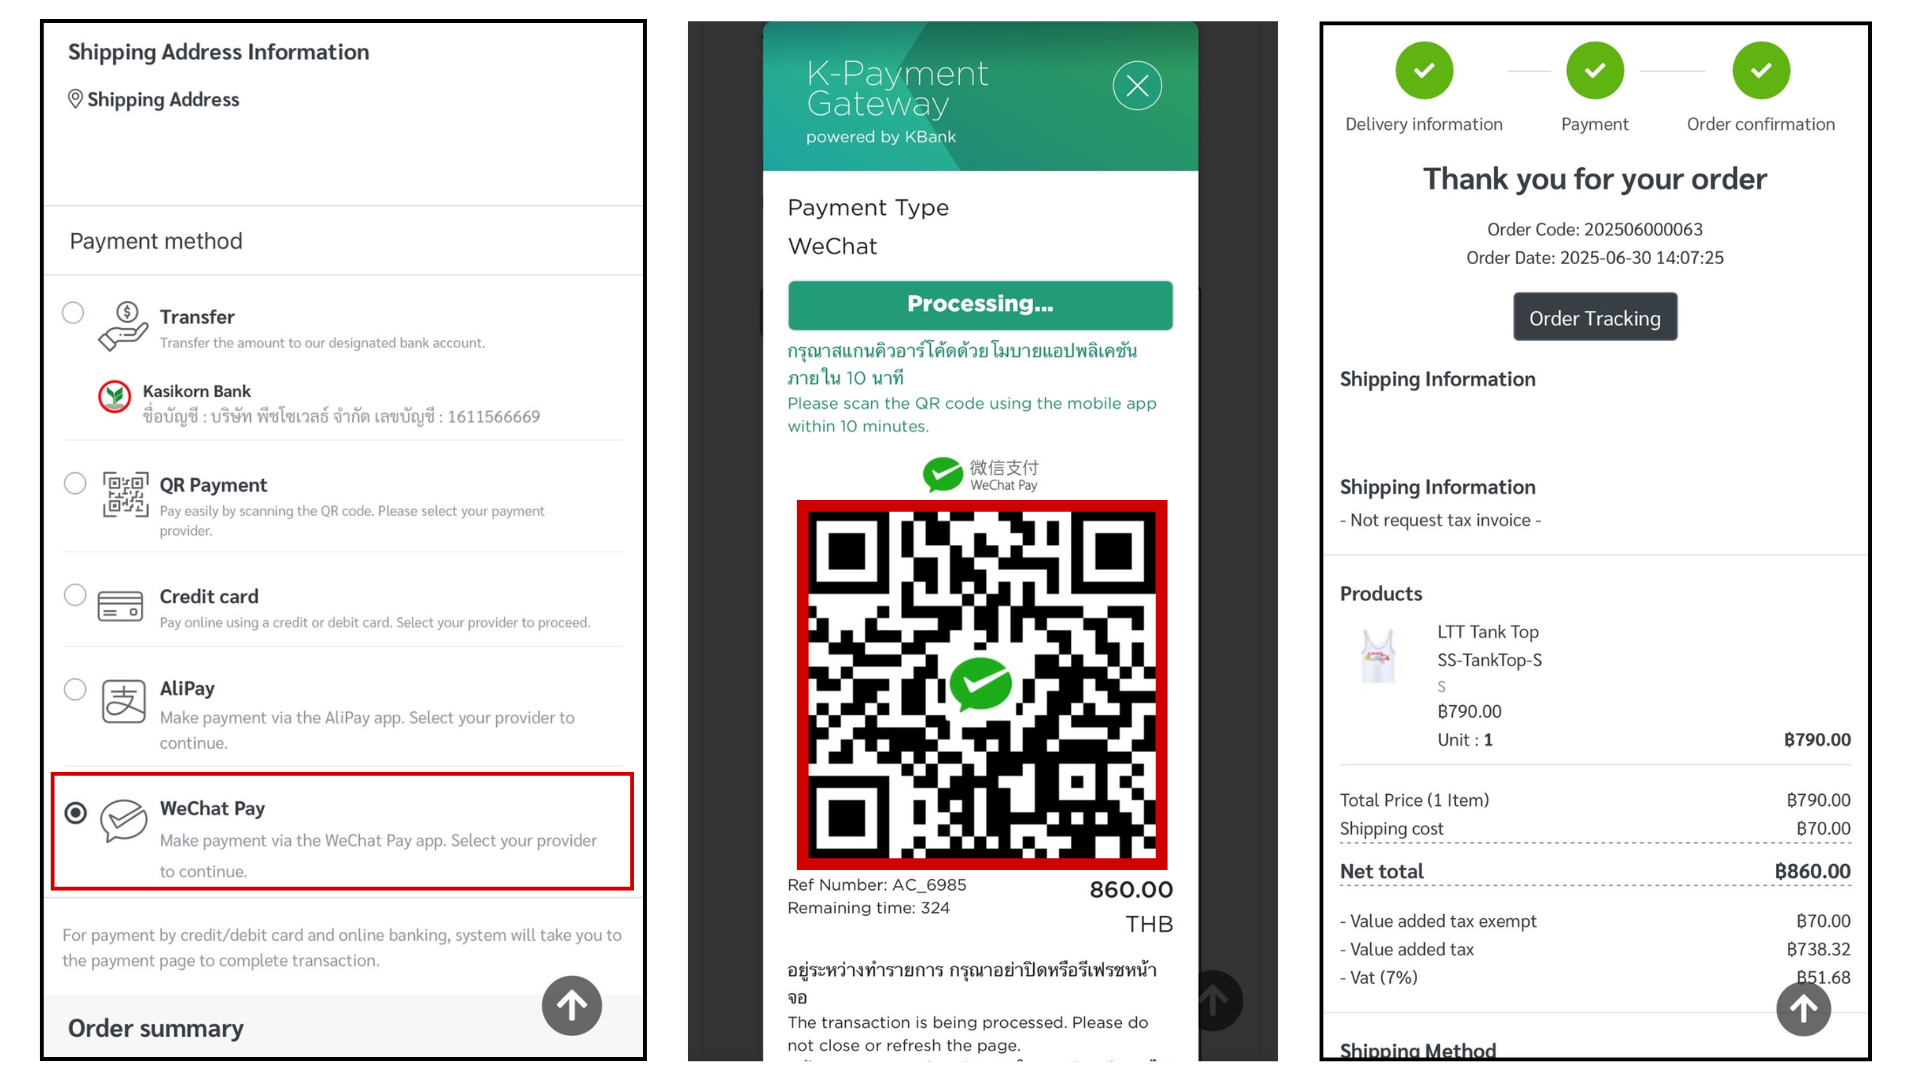
Task: Click the Order confirmation checkmark step icon
Action: coord(1761,70)
